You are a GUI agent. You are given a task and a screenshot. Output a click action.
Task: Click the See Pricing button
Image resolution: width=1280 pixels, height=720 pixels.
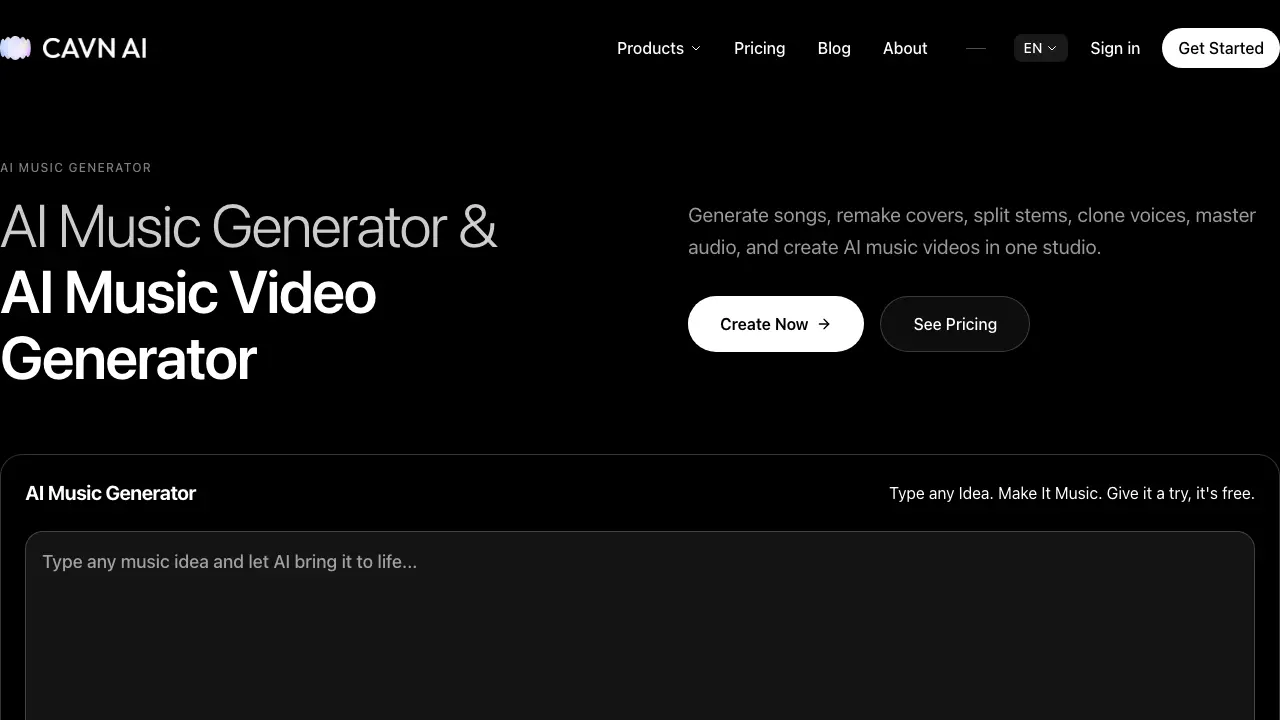coord(955,324)
